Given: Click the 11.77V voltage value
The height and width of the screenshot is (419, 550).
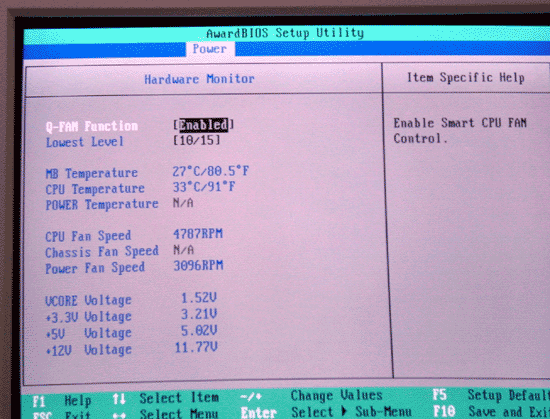Looking at the screenshot, I should pos(196,347).
